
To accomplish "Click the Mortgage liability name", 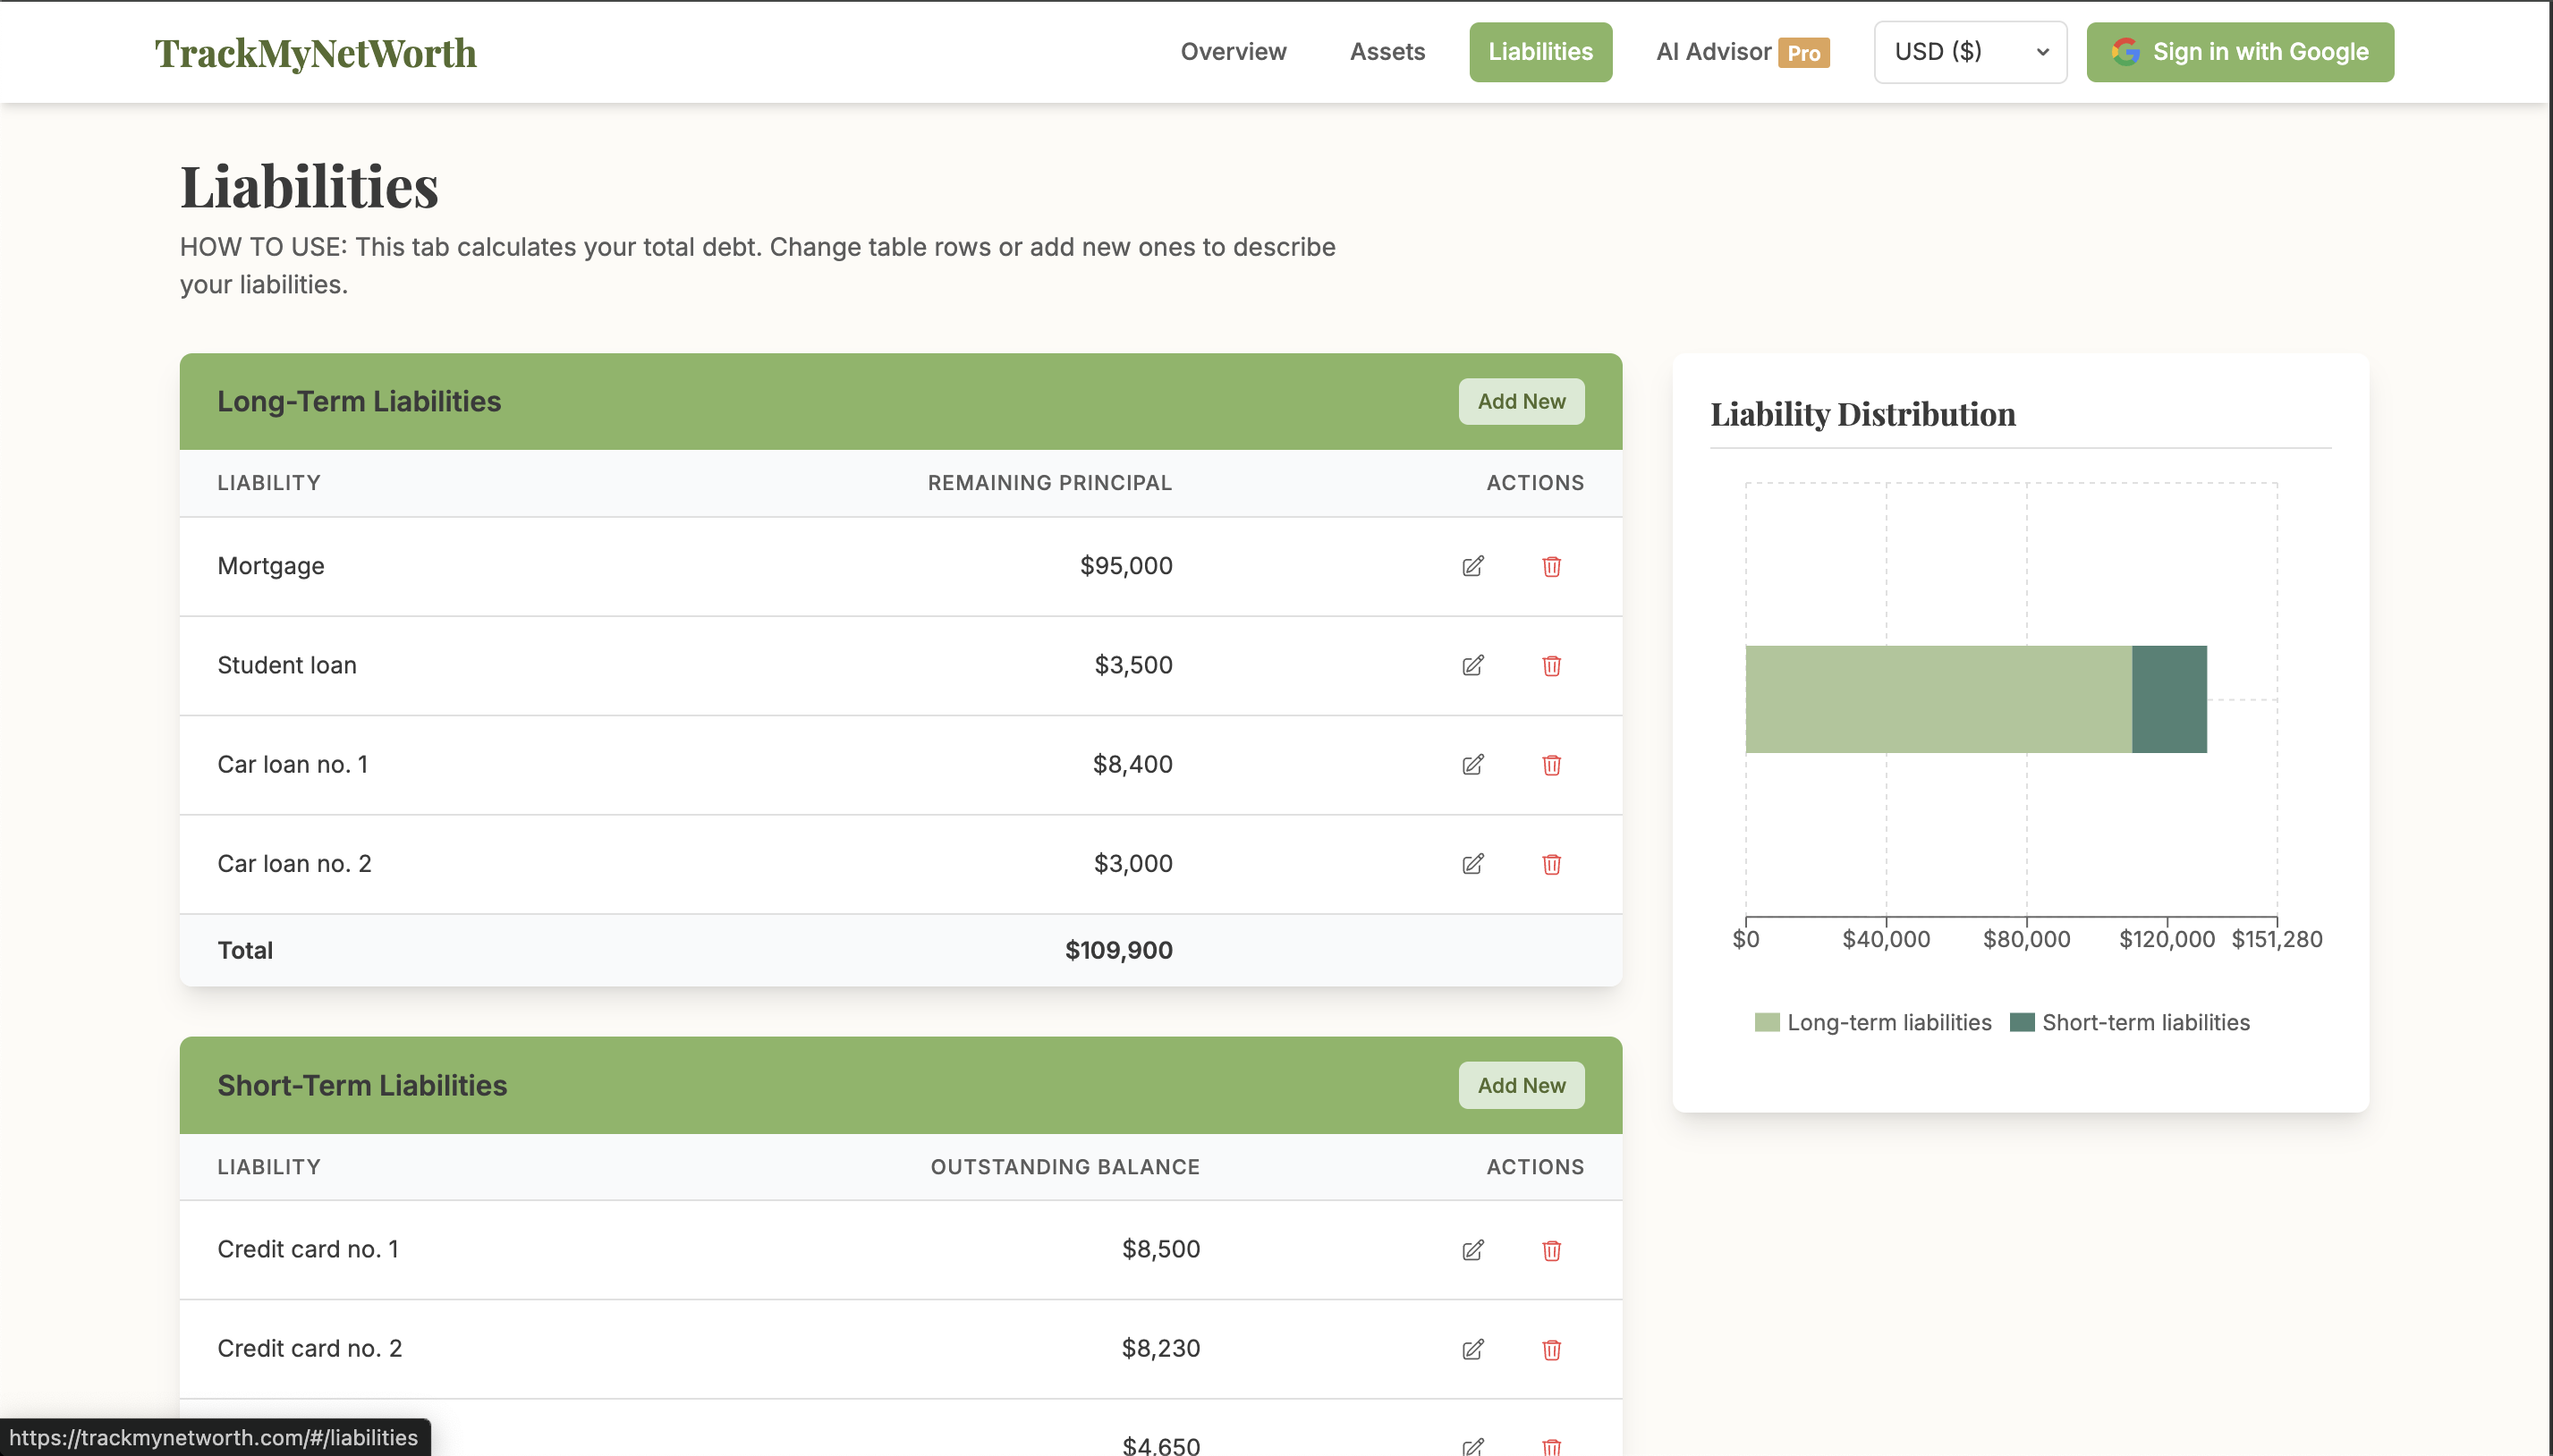I will coord(270,566).
